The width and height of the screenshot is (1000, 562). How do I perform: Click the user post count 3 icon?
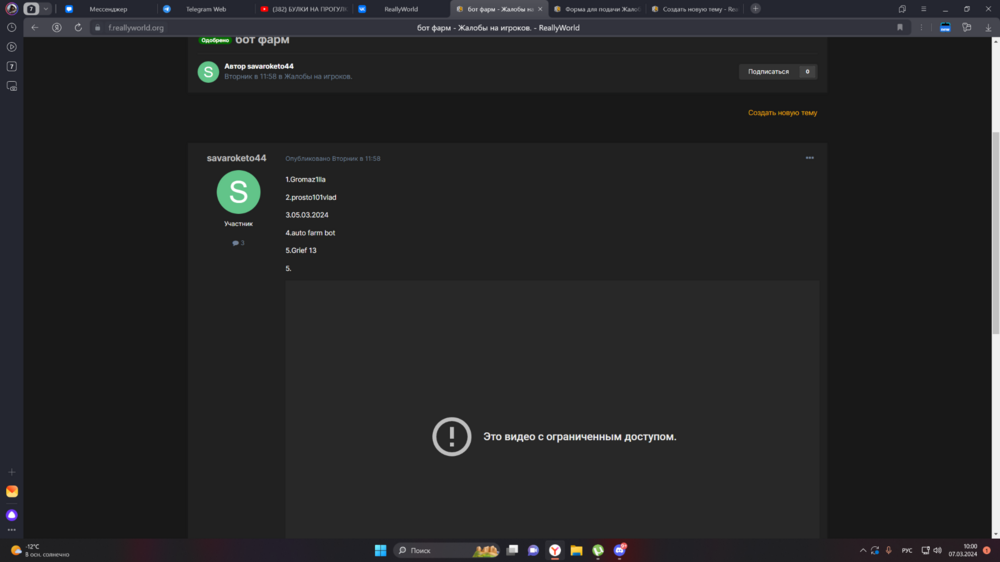(239, 243)
